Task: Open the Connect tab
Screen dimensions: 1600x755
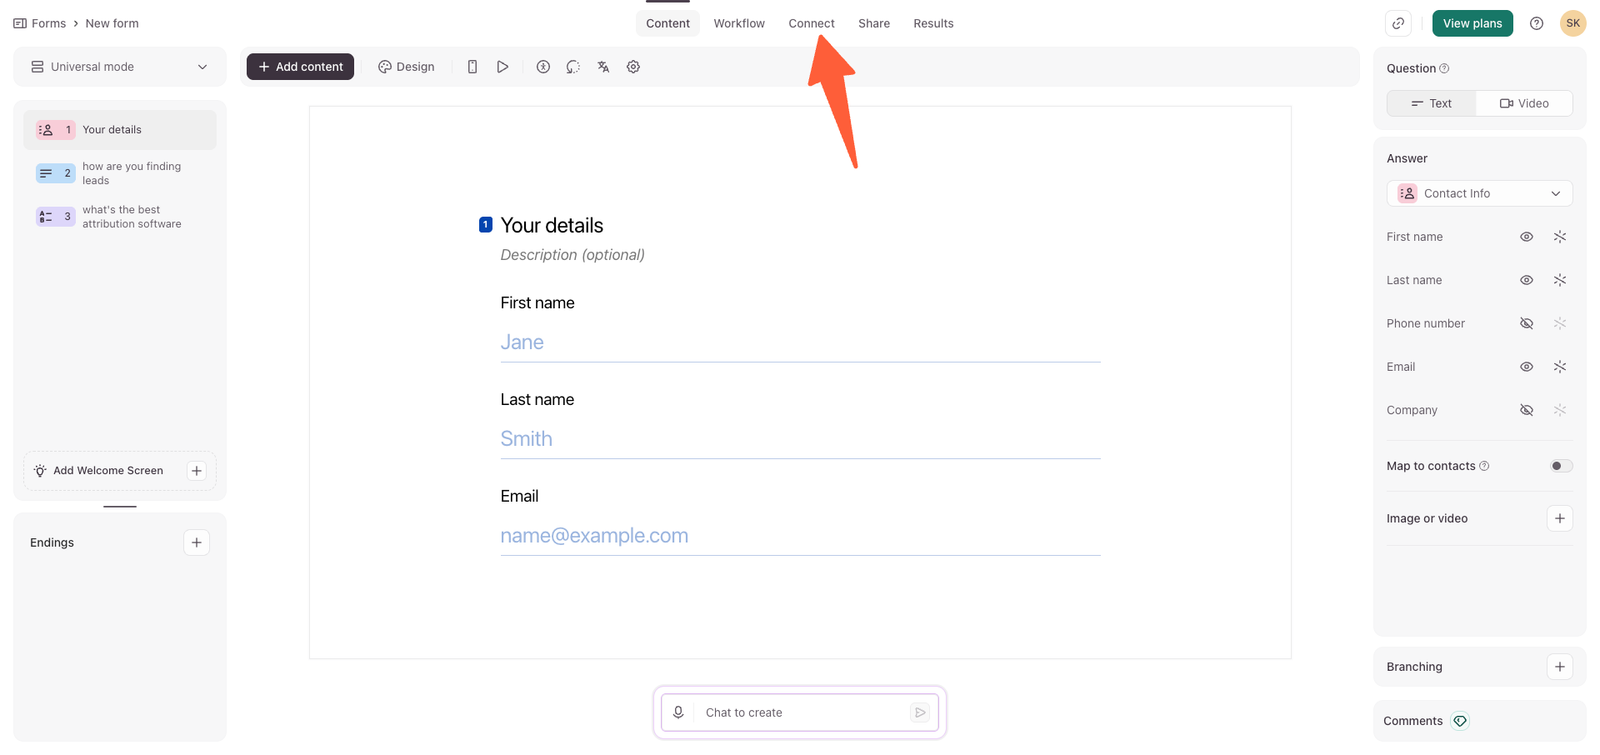Action: [x=811, y=23]
